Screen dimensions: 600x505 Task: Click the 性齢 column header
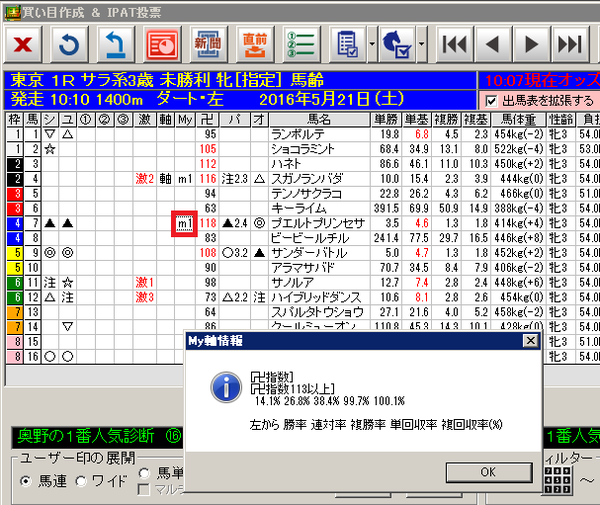[x=561, y=119]
